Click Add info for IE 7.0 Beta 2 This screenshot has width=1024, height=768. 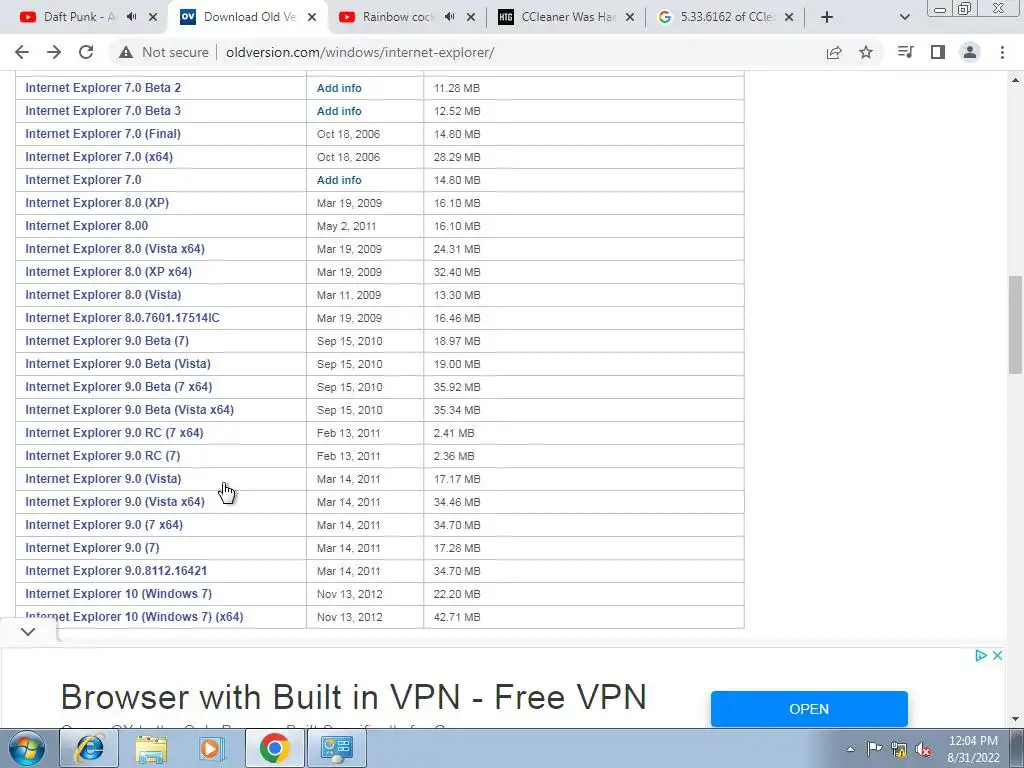coord(339,88)
